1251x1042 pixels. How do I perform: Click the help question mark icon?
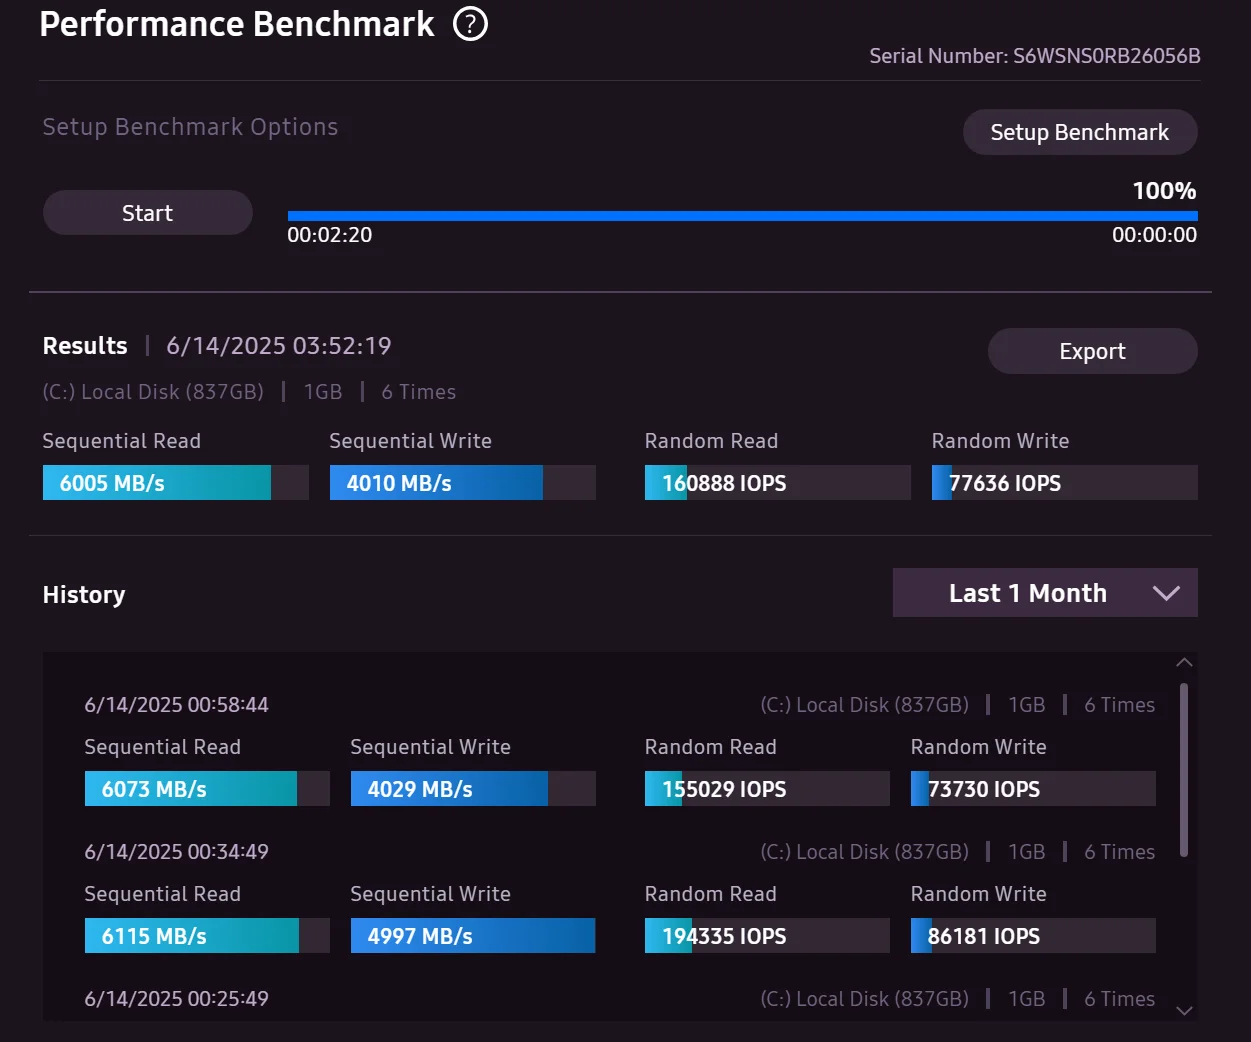tap(470, 24)
